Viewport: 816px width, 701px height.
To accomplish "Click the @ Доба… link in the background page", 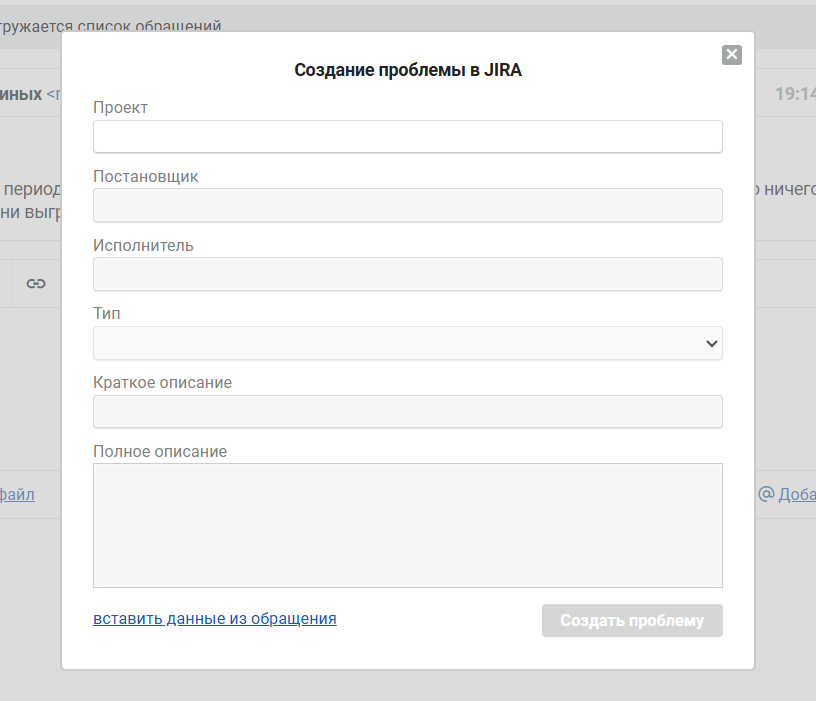I will pos(787,494).
